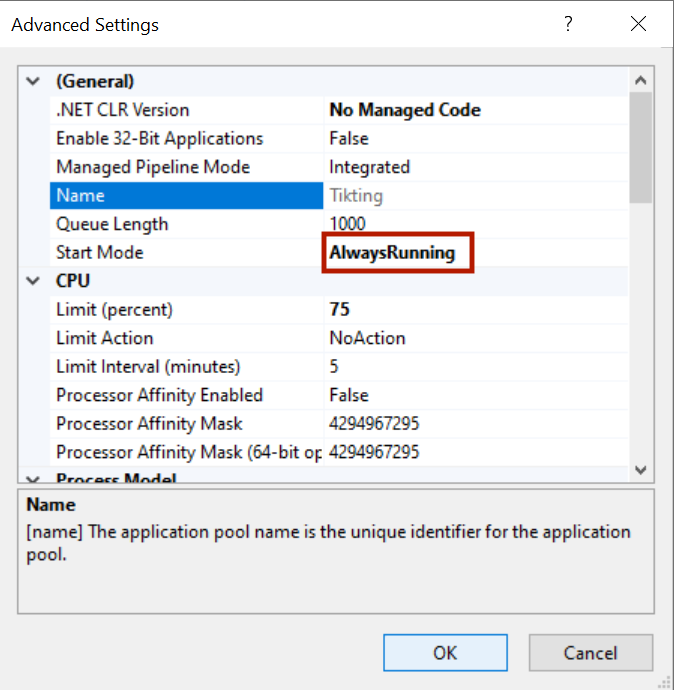
Task: Expand the Process Model section chevron
Action: click(34, 479)
